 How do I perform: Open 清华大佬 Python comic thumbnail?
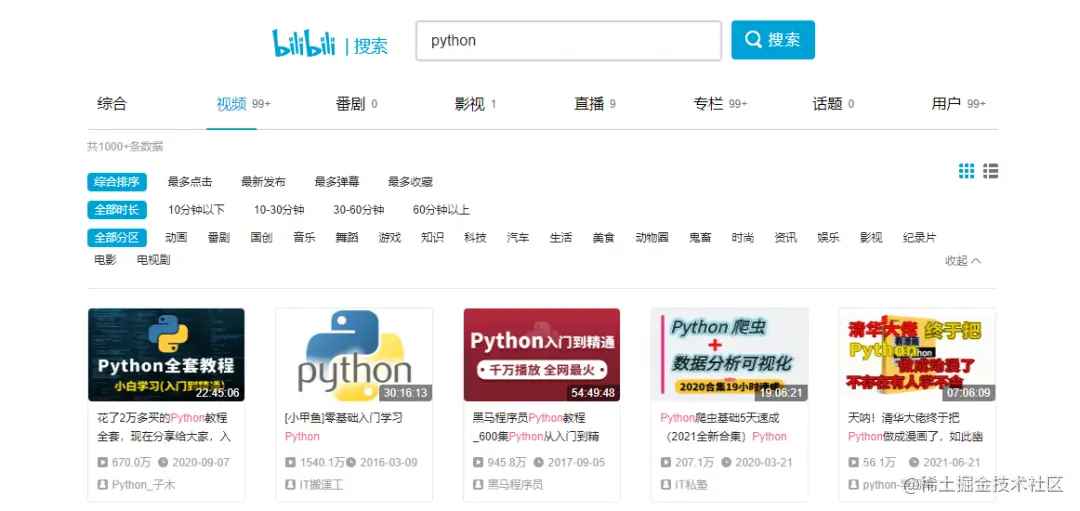(917, 355)
